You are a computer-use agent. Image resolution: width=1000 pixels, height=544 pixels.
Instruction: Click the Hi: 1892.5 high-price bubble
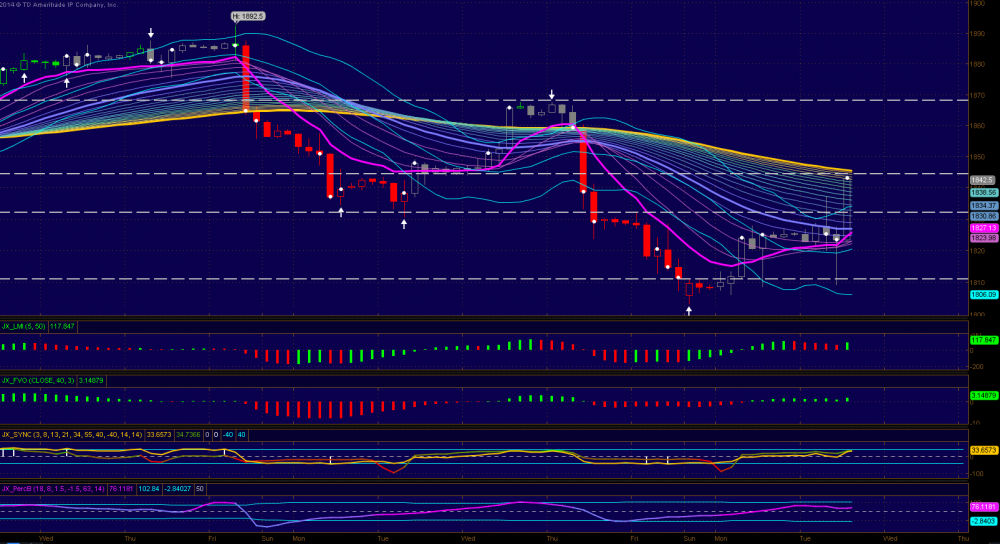click(248, 16)
